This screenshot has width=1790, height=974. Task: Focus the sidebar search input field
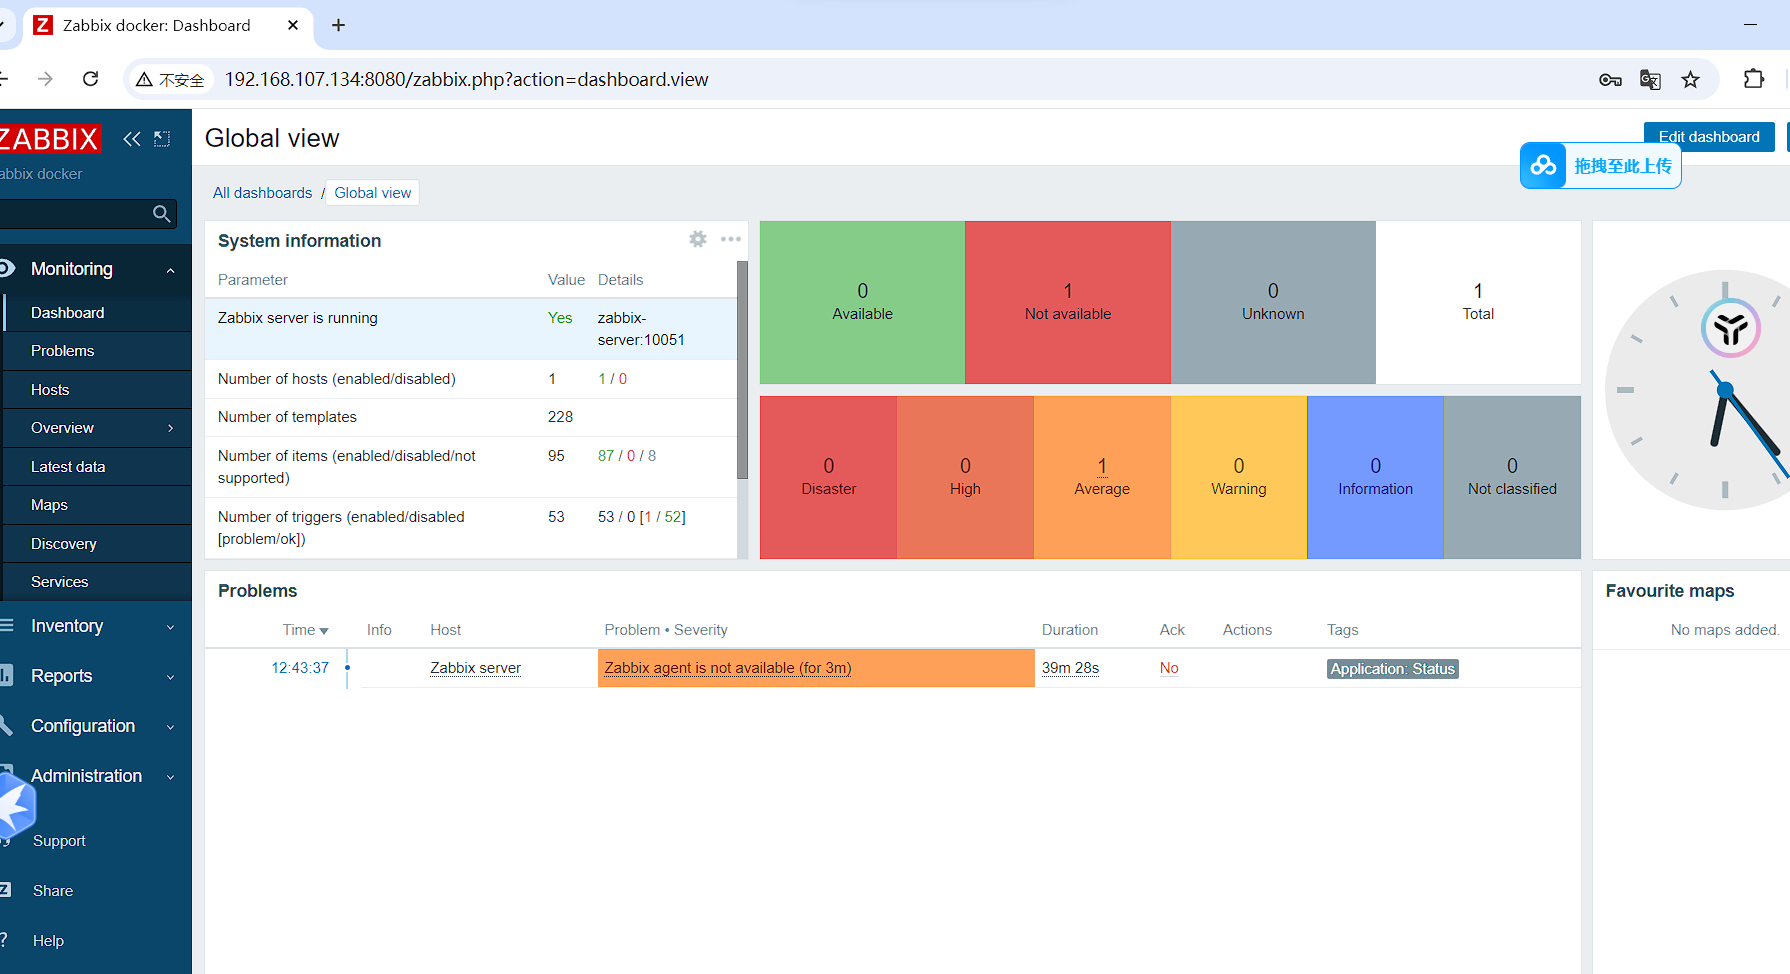coord(76,214)
